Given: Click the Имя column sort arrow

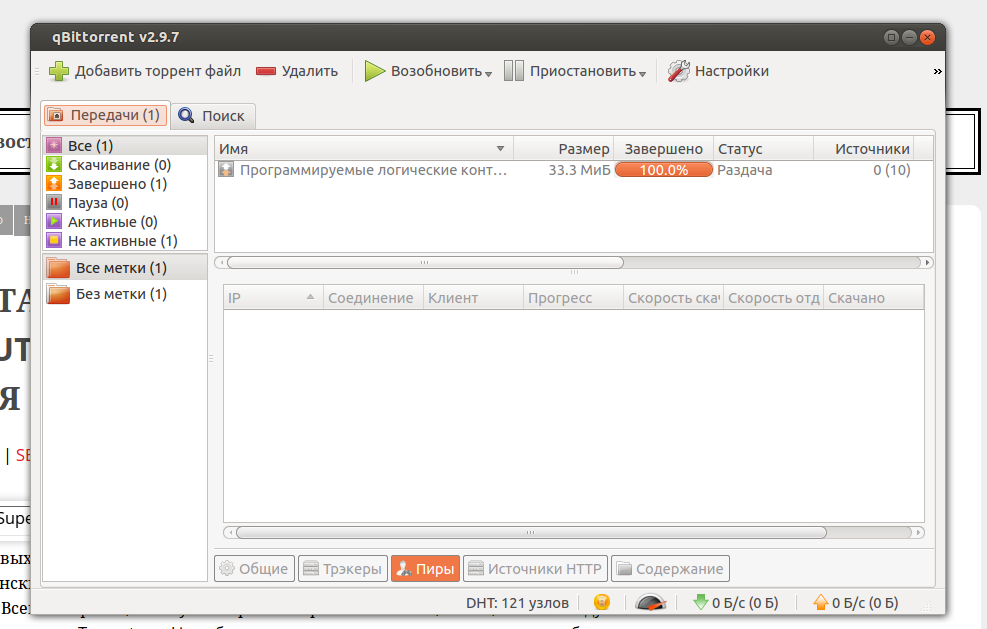Looking at the screenshot, I should click(500, 149).
